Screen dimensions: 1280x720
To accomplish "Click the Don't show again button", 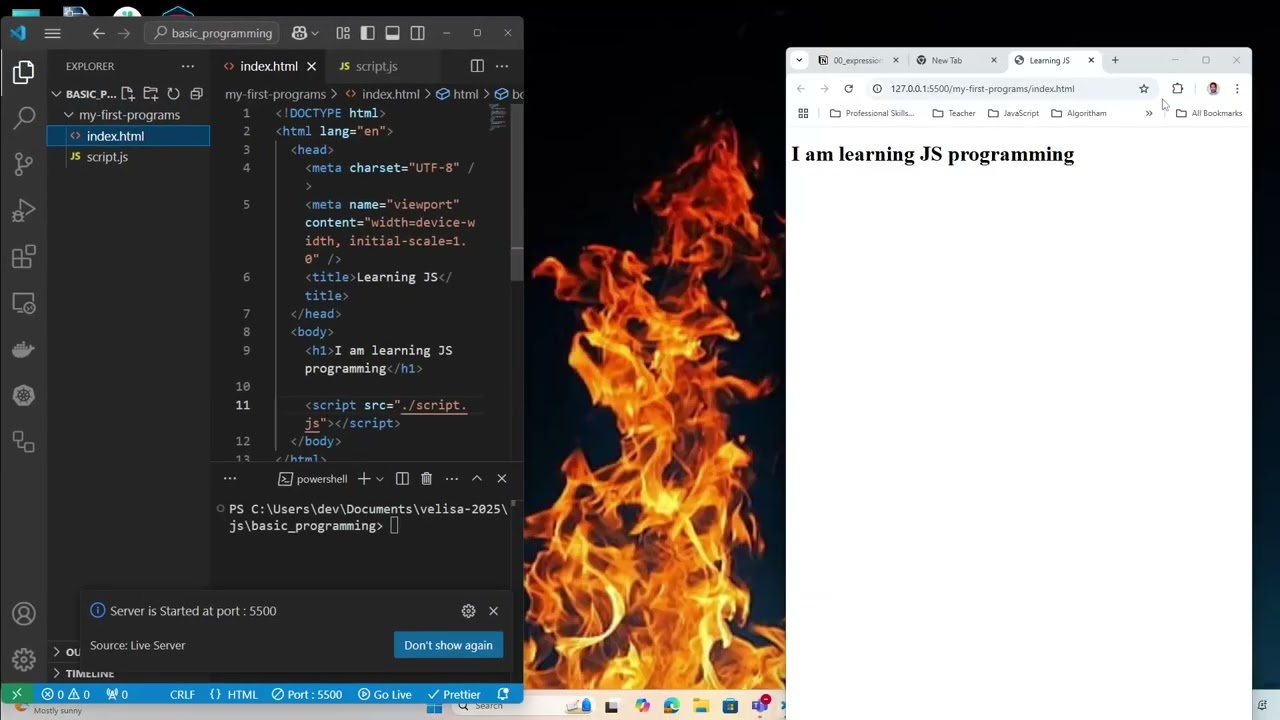I will [448, 645].
